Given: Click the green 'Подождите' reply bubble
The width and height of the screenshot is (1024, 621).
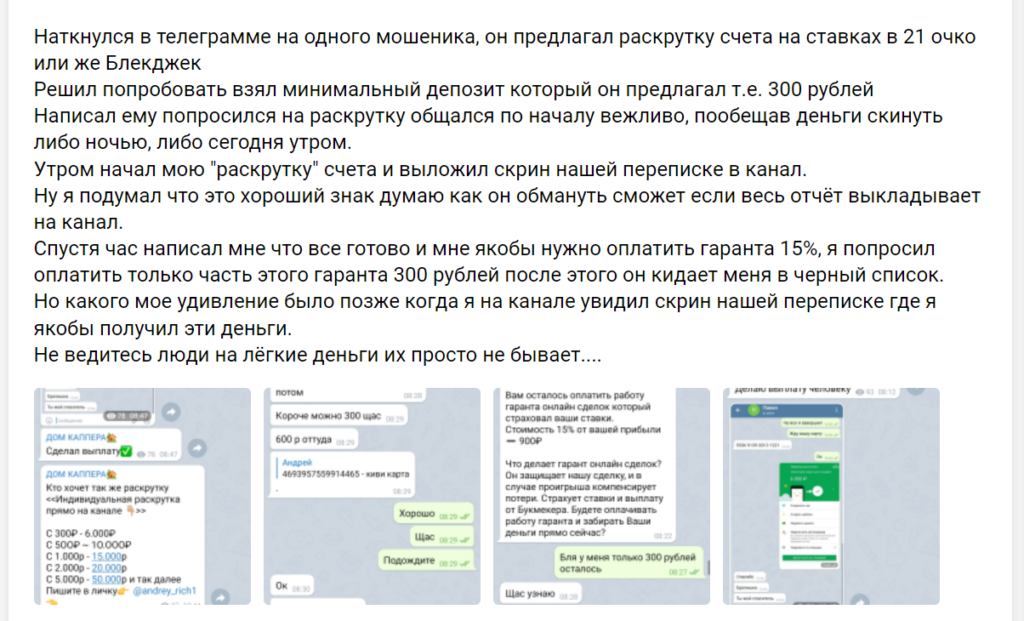Looking at the screenshot, I should 425,560.
